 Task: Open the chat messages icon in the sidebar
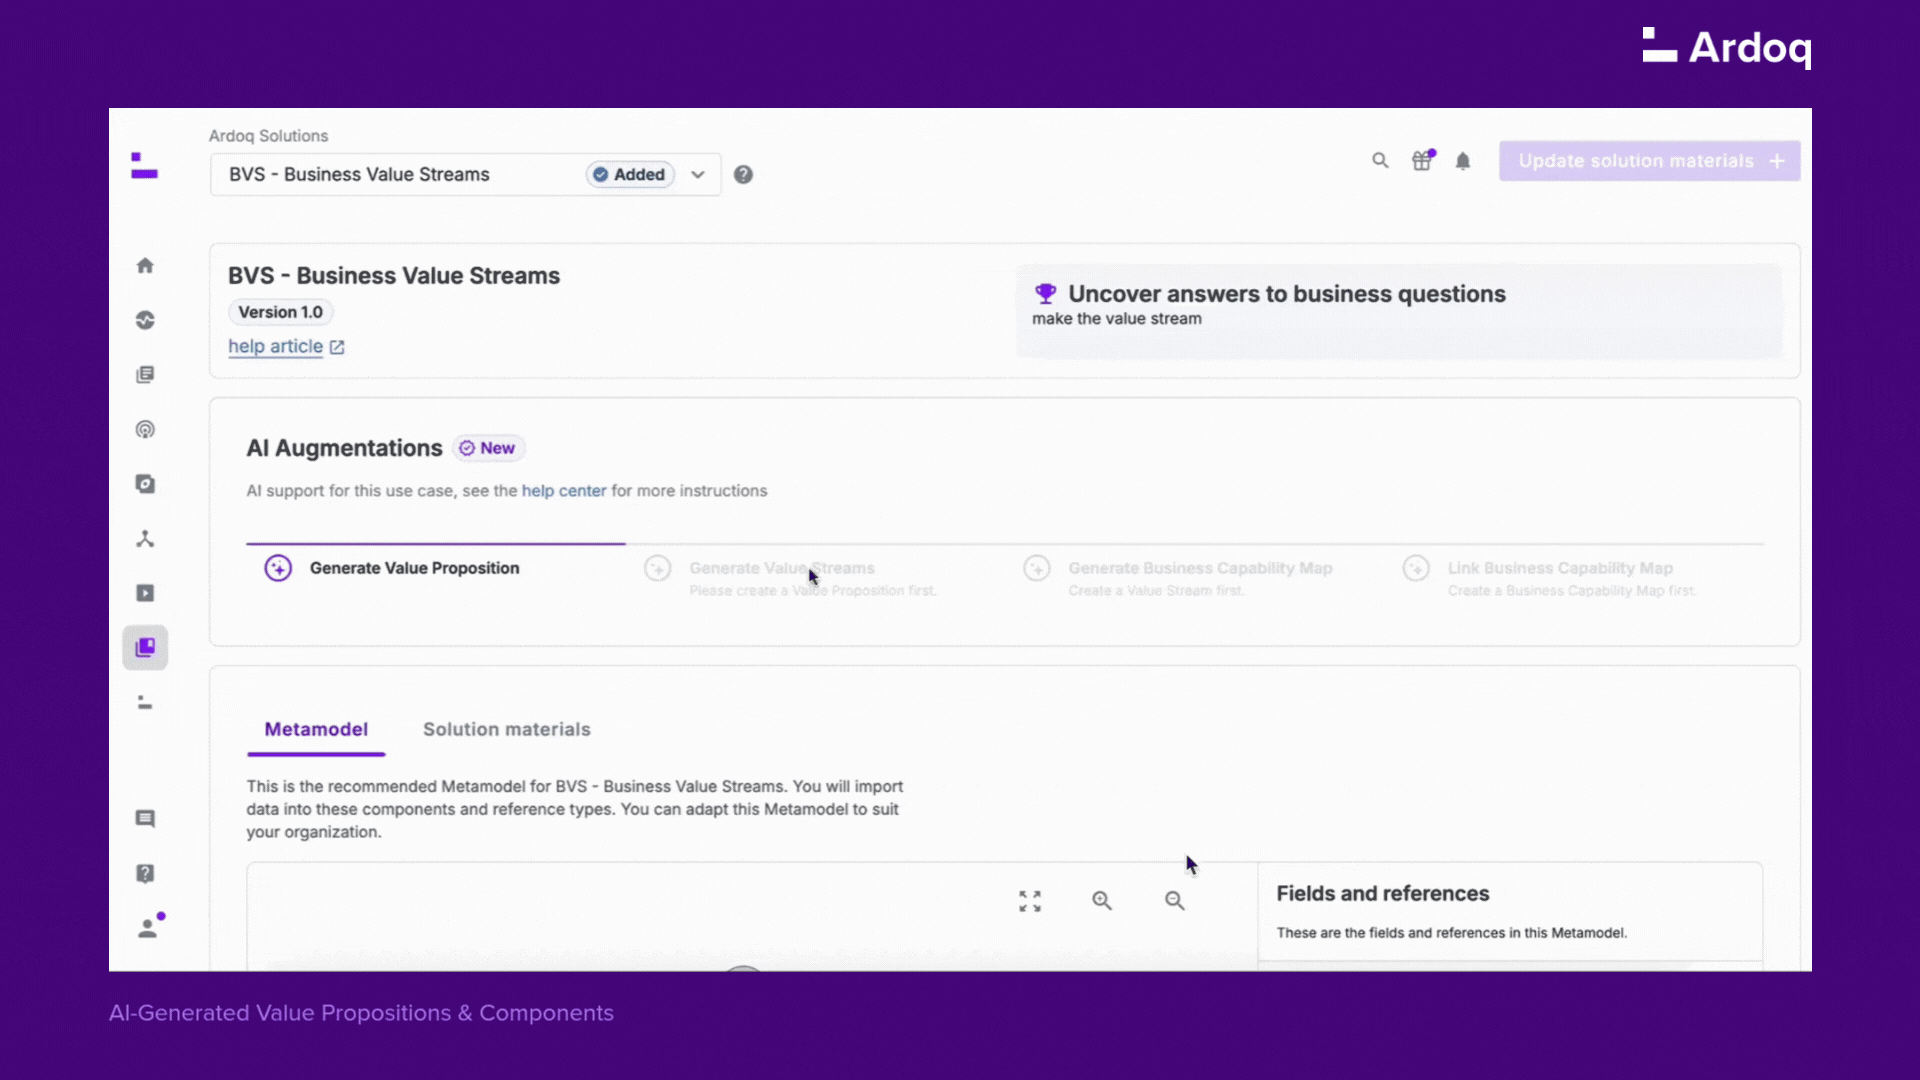pyautogui.click(x=145, y=819)
